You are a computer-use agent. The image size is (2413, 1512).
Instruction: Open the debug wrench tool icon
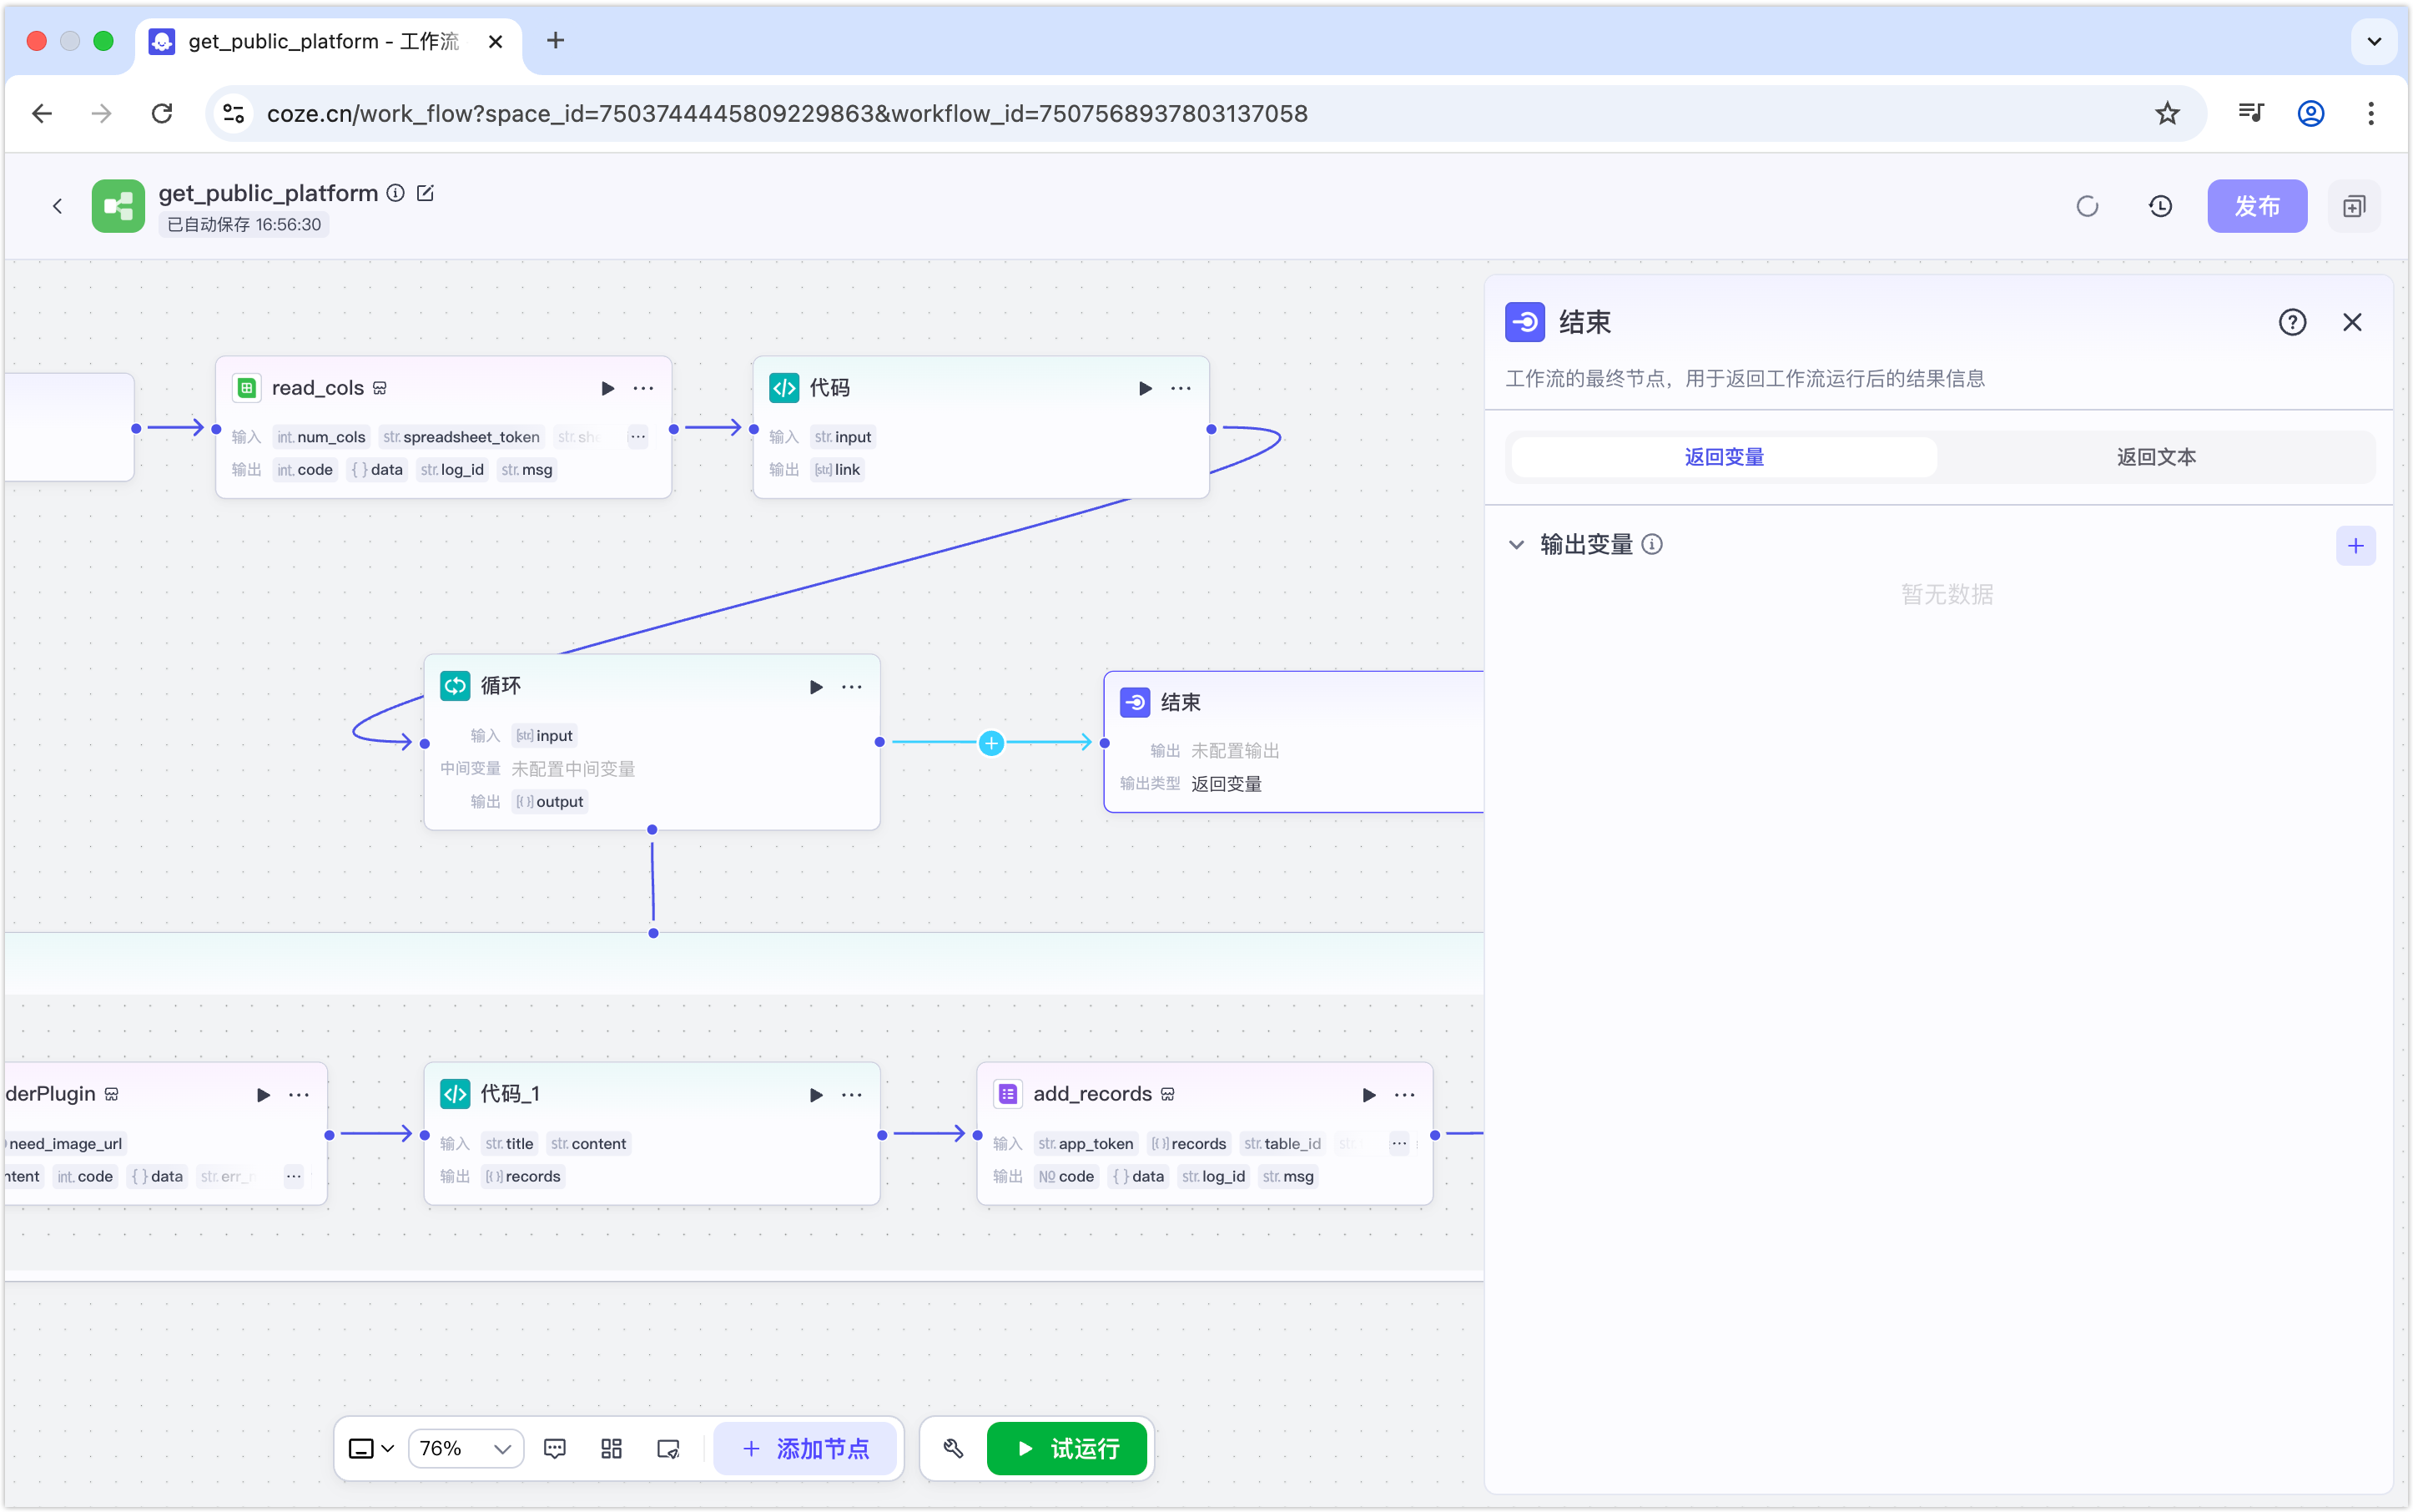click(x=953, y=1448)
